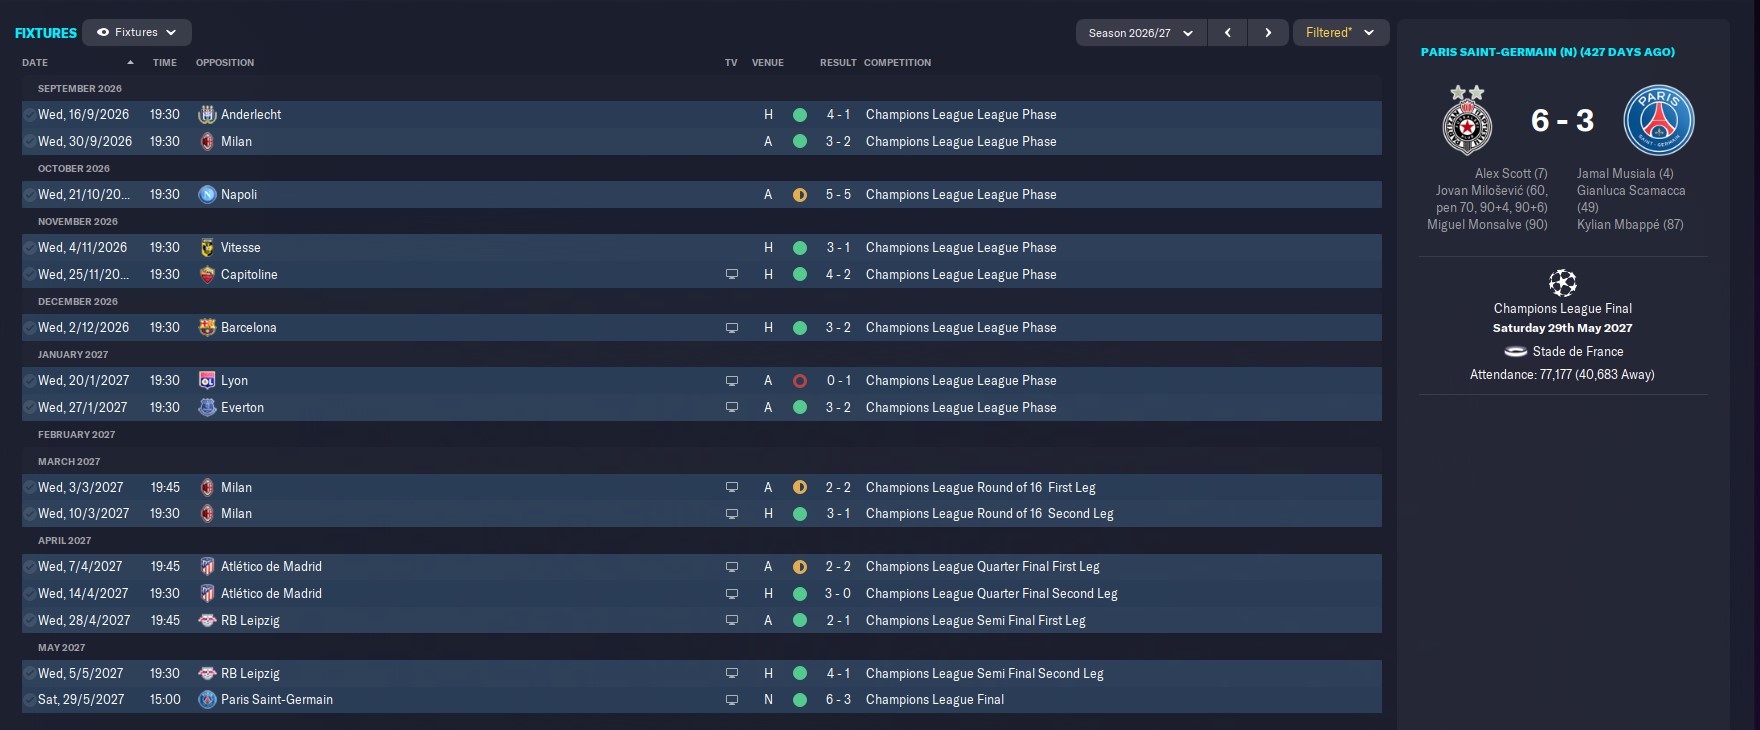The image size is (1760, 730).
Task: Click the 5 - 5 result against Napoli
Action: [x=838, y=195]
